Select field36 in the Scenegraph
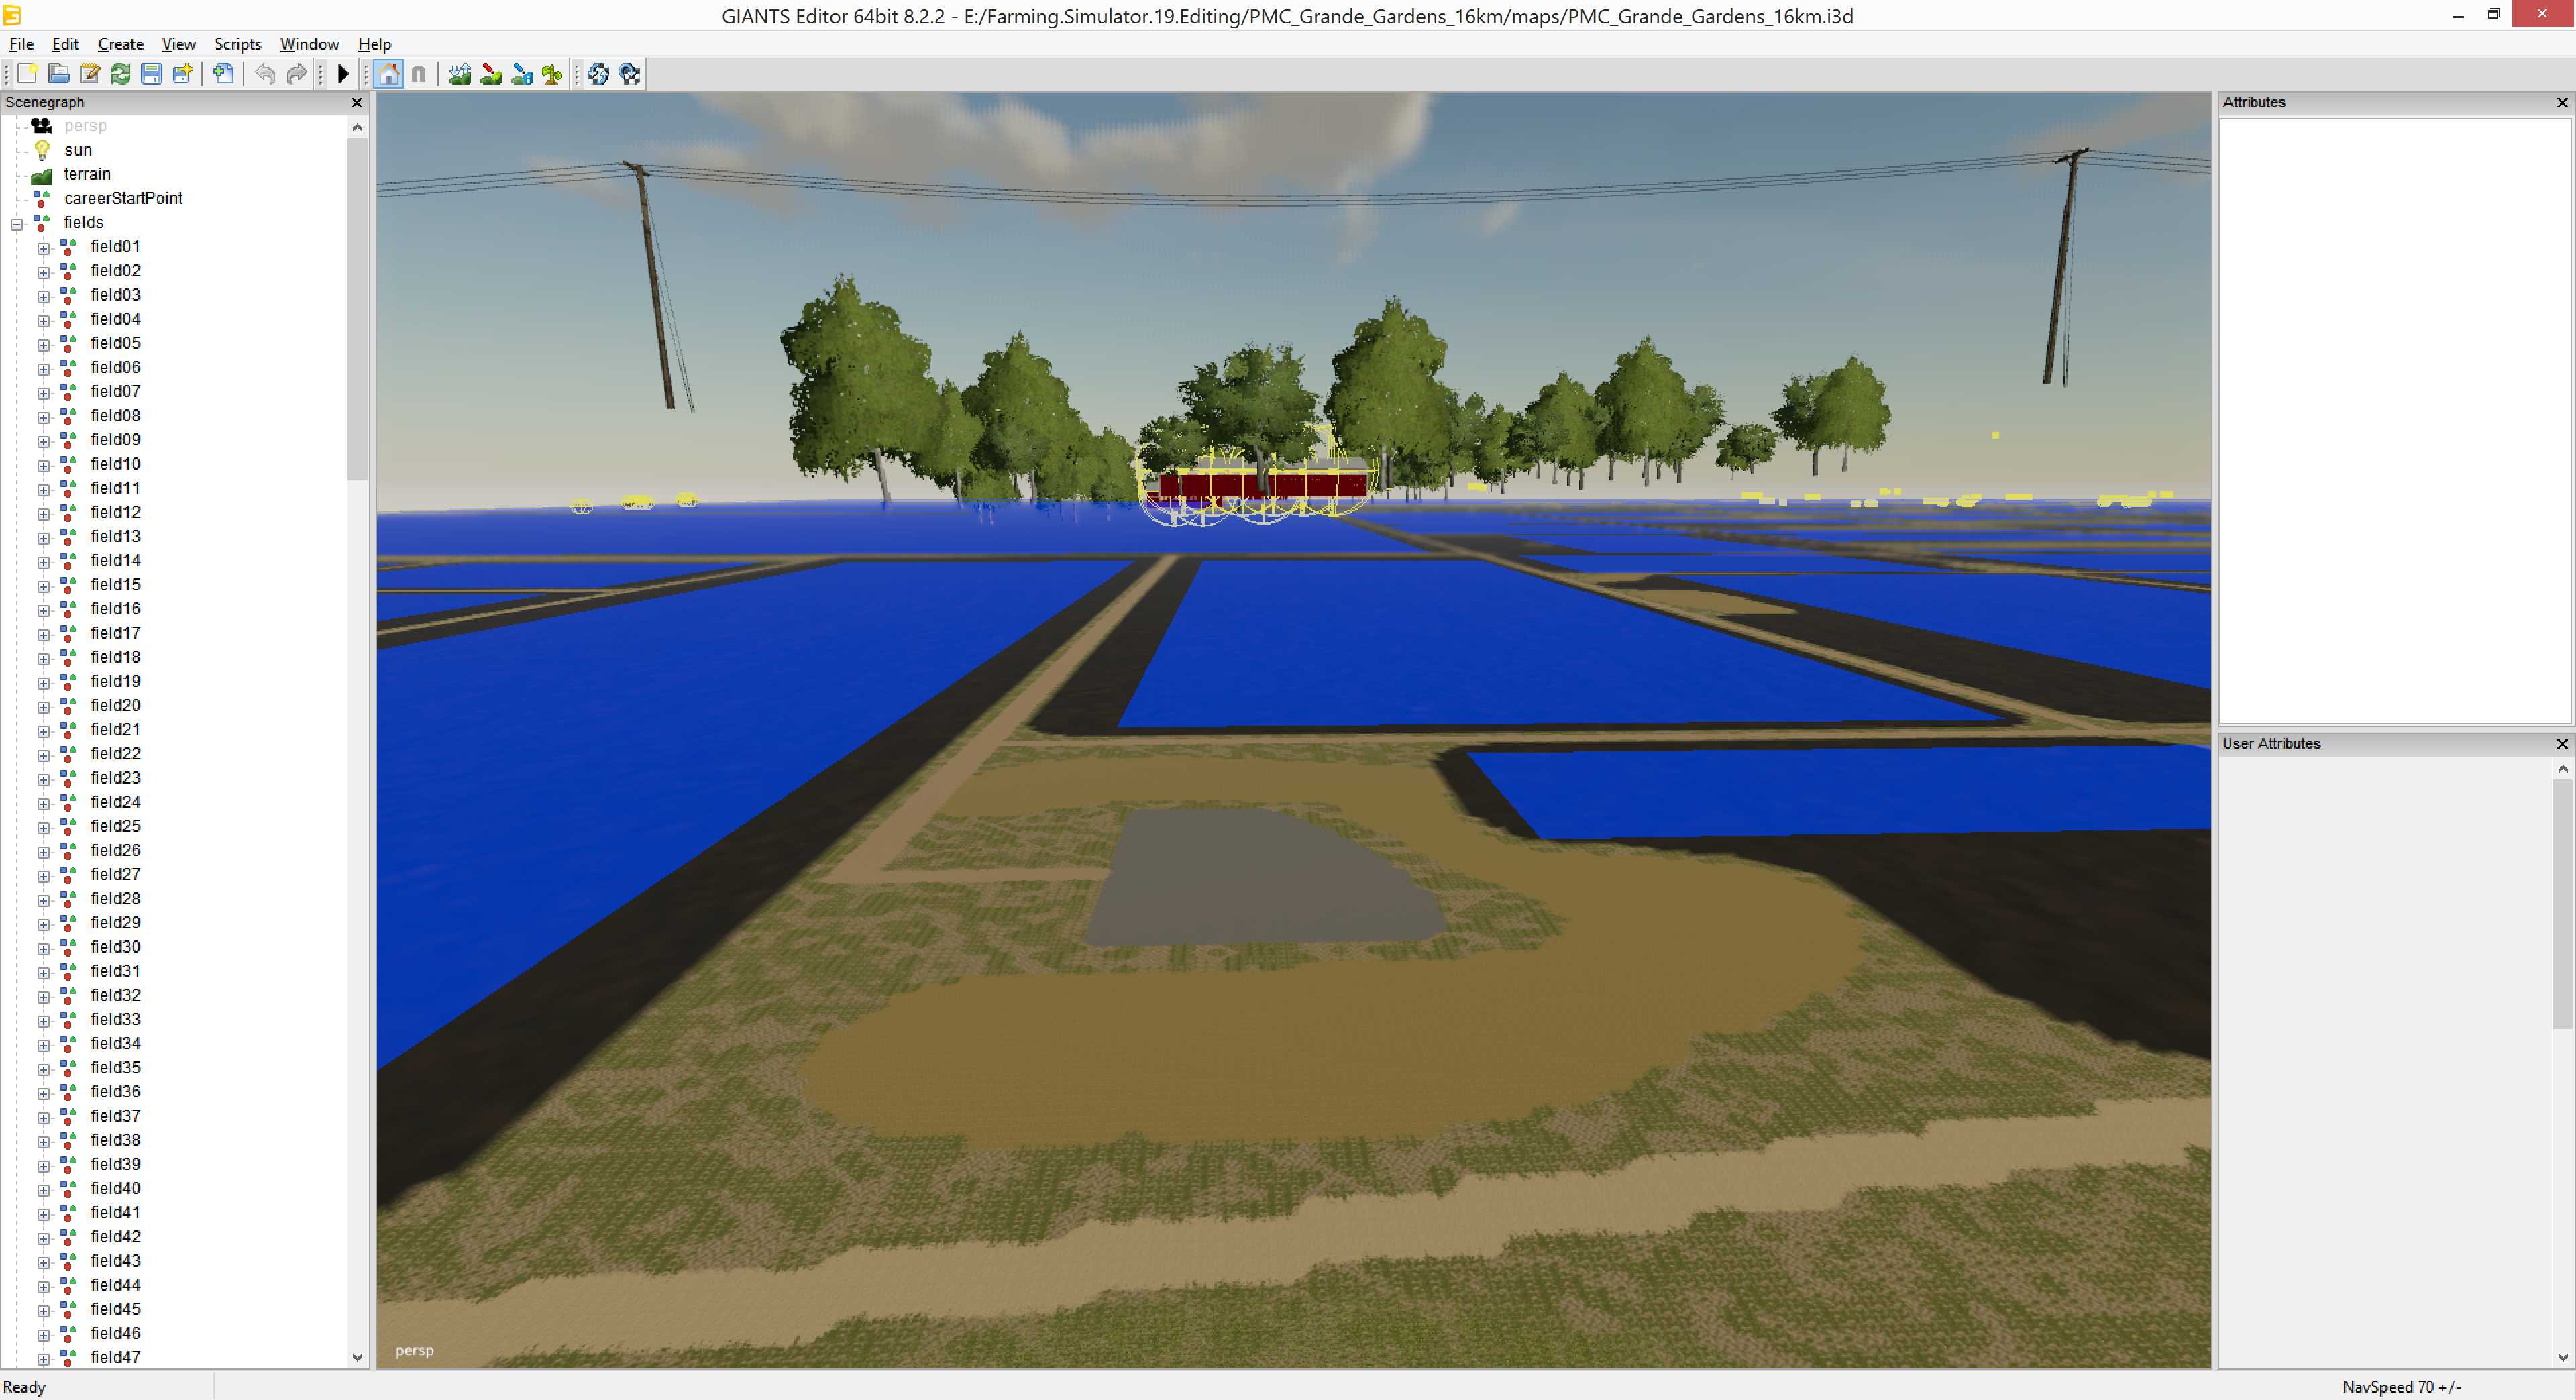 (x=115, y=1092)
